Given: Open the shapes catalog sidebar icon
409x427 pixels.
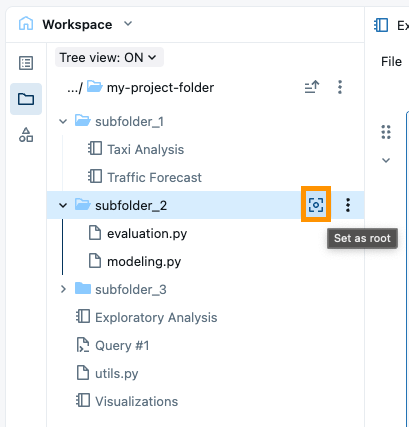Looking at the screenshot, I should [26, 135].
